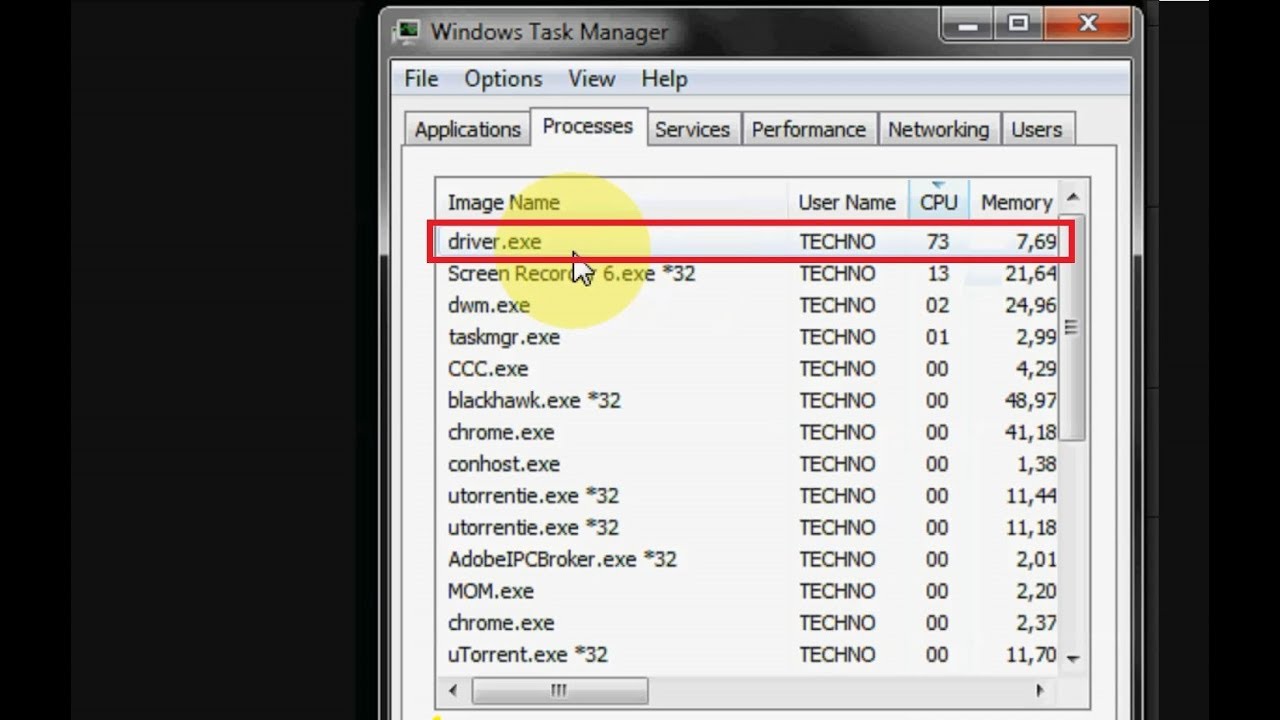Close the Windows Task Manager window
1280x720 pixels.
tap(1088, 23)
